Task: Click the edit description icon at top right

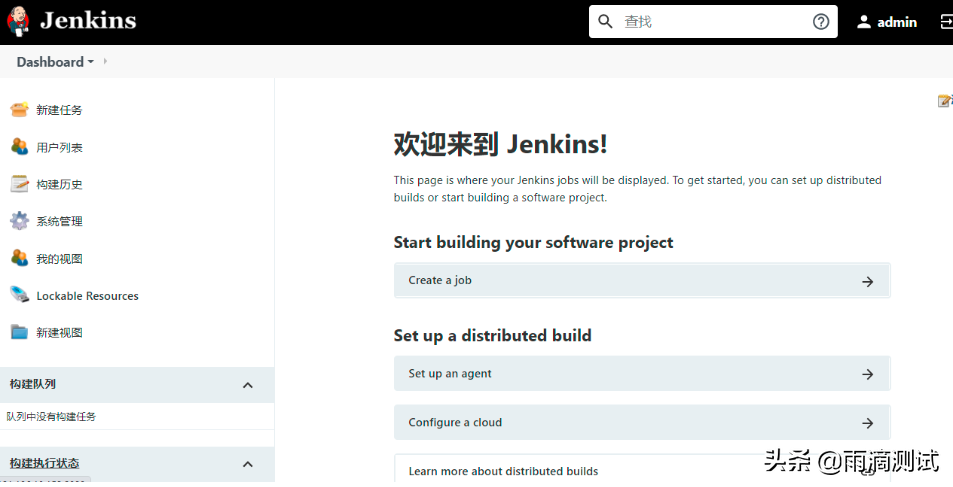Action: [x=944, y=100]
